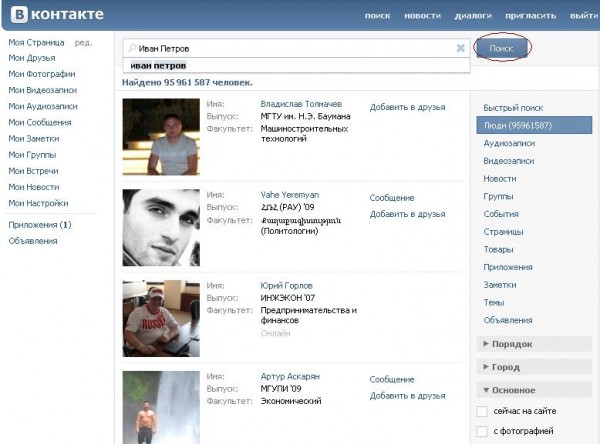Clear search field with the X icon
600x444 pixels.
coord(461,48)
